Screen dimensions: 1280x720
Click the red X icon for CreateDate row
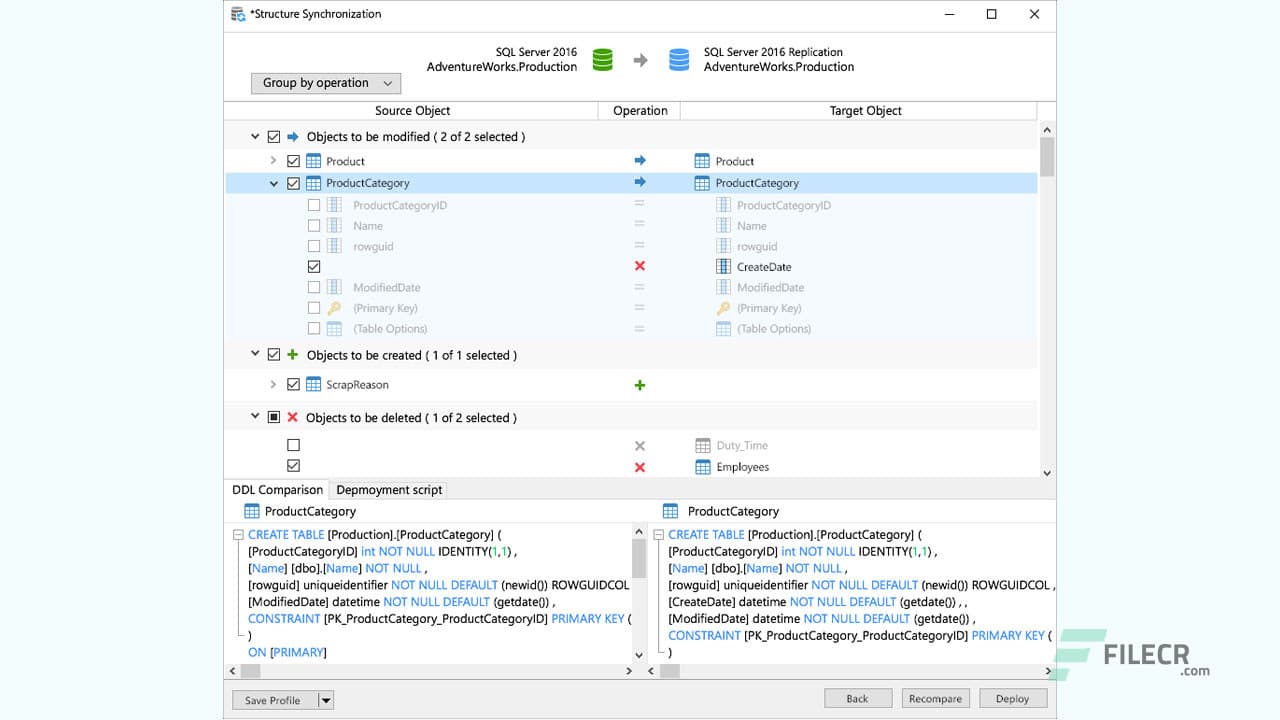(639, 266)
